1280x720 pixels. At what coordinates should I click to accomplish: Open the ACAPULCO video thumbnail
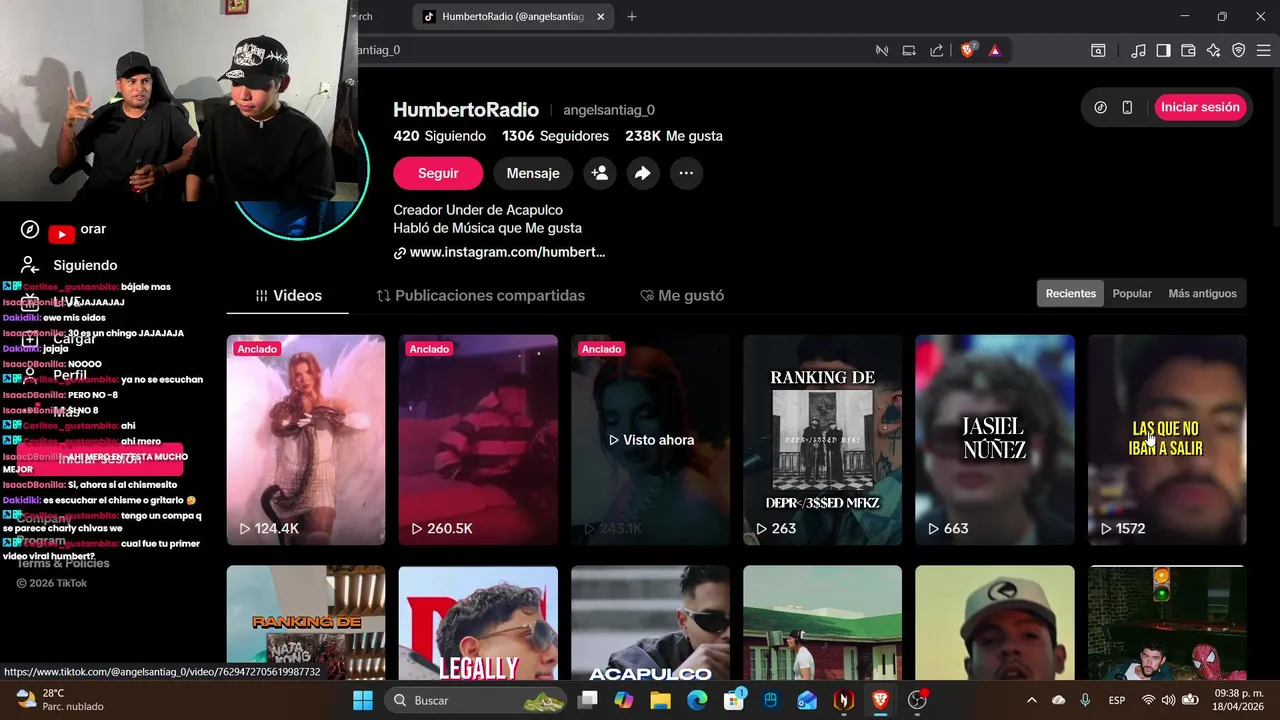650,623
